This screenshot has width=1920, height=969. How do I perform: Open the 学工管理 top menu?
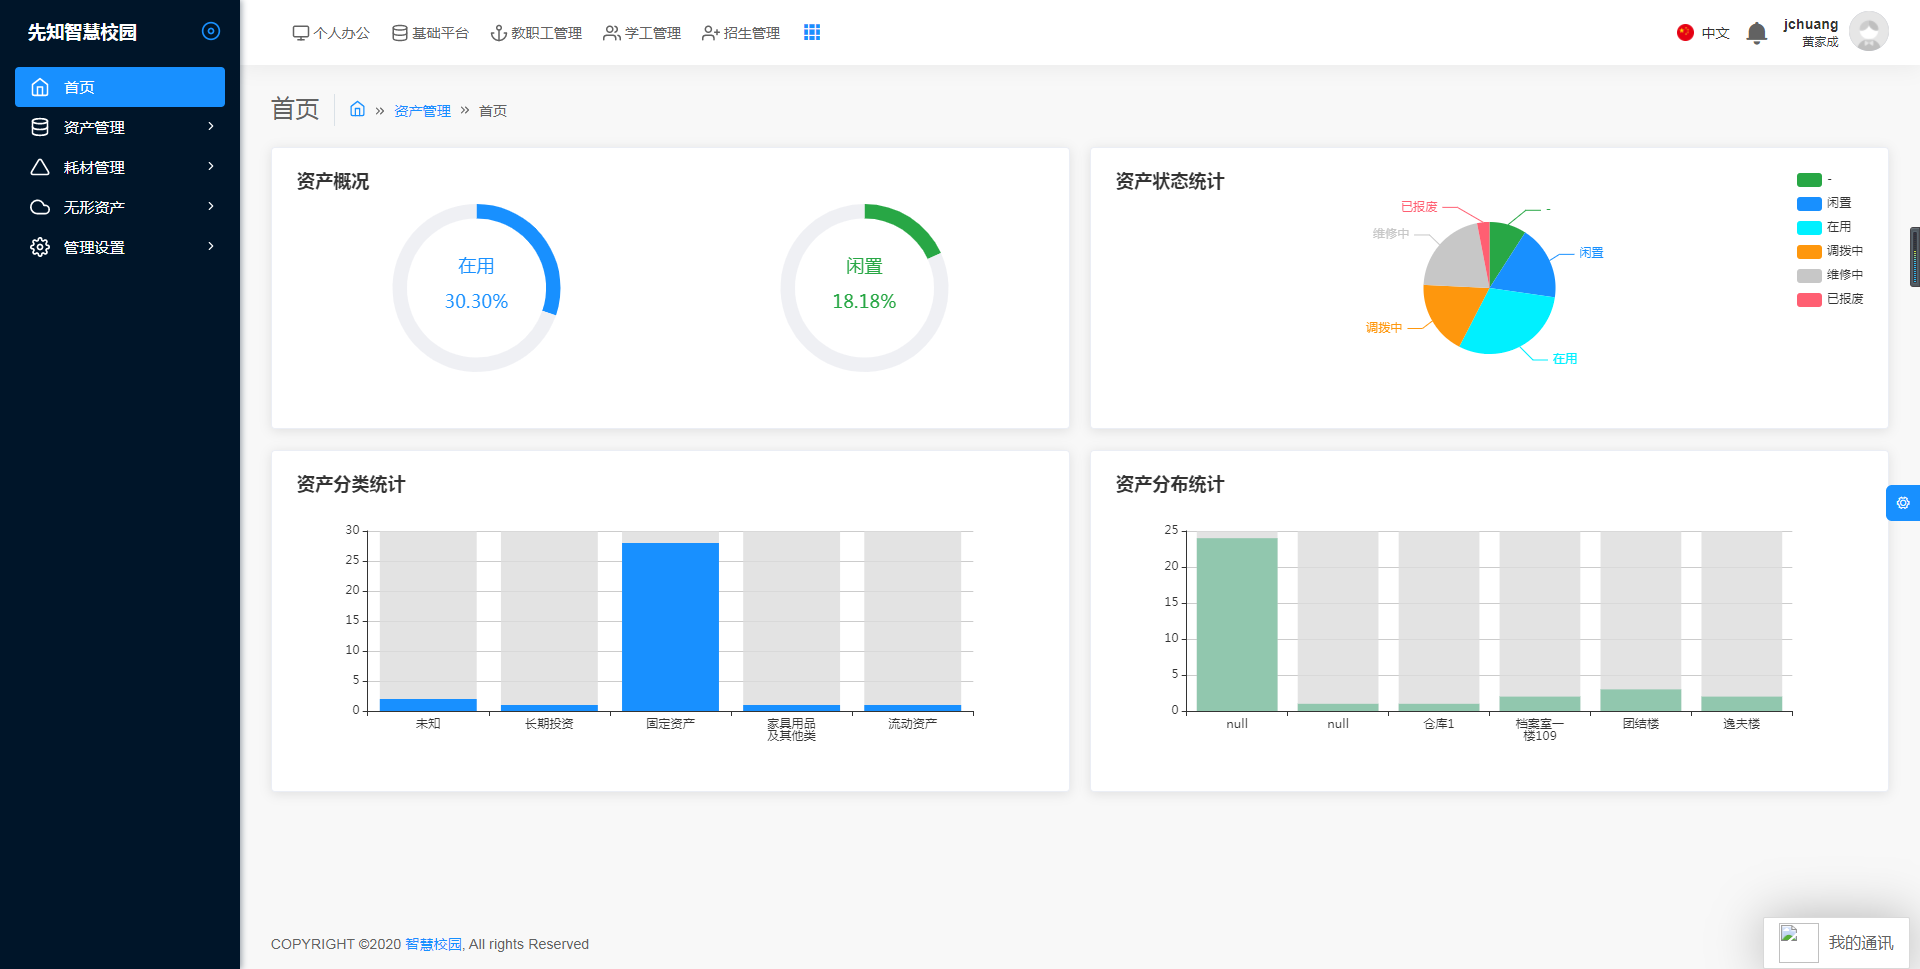642,33
